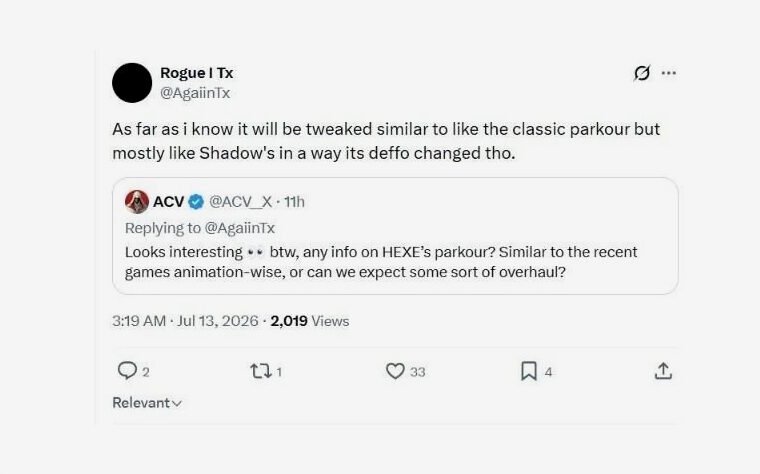Open the 11h timestamp on quoted tweet
The width and height of the screenshot is (760, 474).
[x=294, y=202]
